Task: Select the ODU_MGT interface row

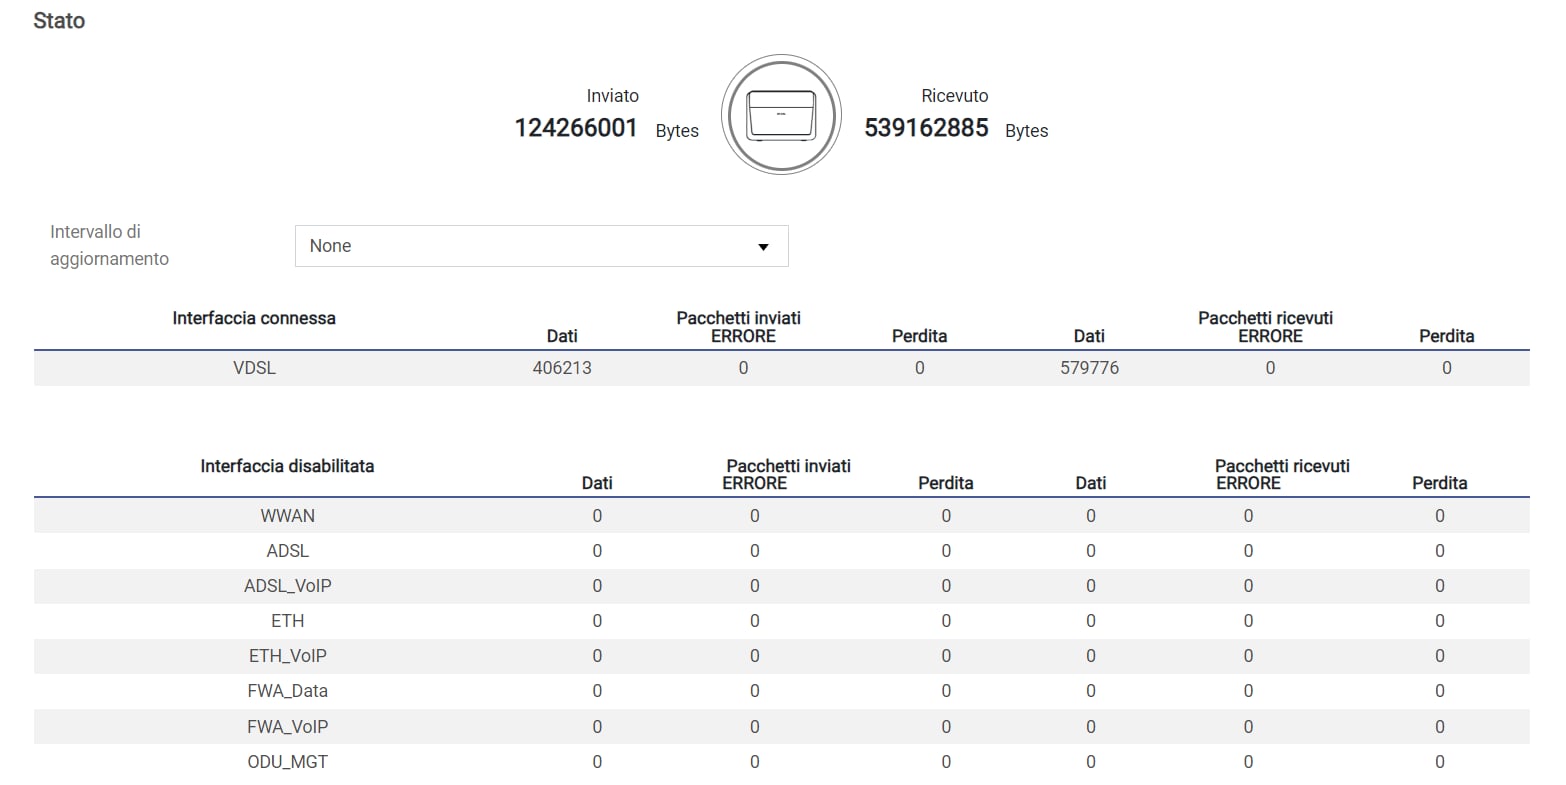Action: [781, 762]
